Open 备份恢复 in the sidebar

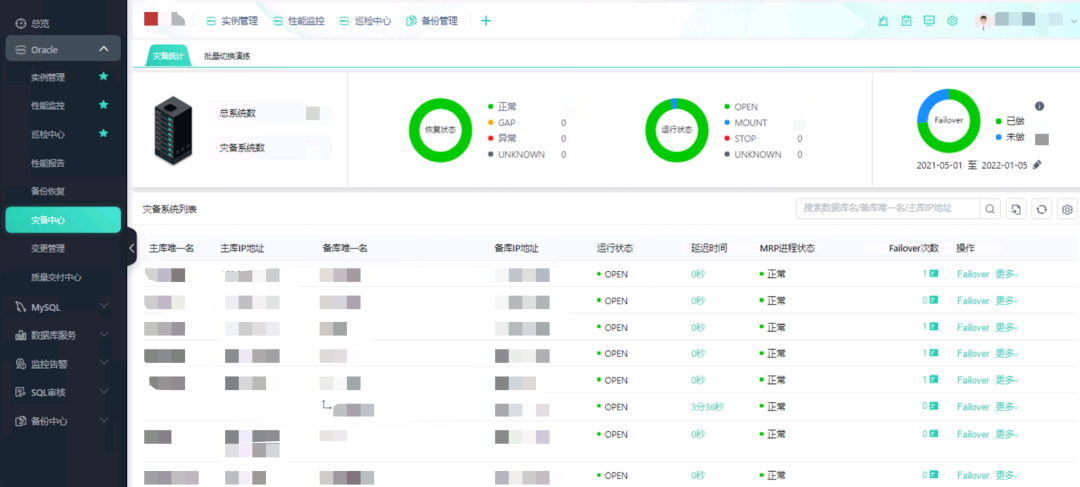point(48,191)
